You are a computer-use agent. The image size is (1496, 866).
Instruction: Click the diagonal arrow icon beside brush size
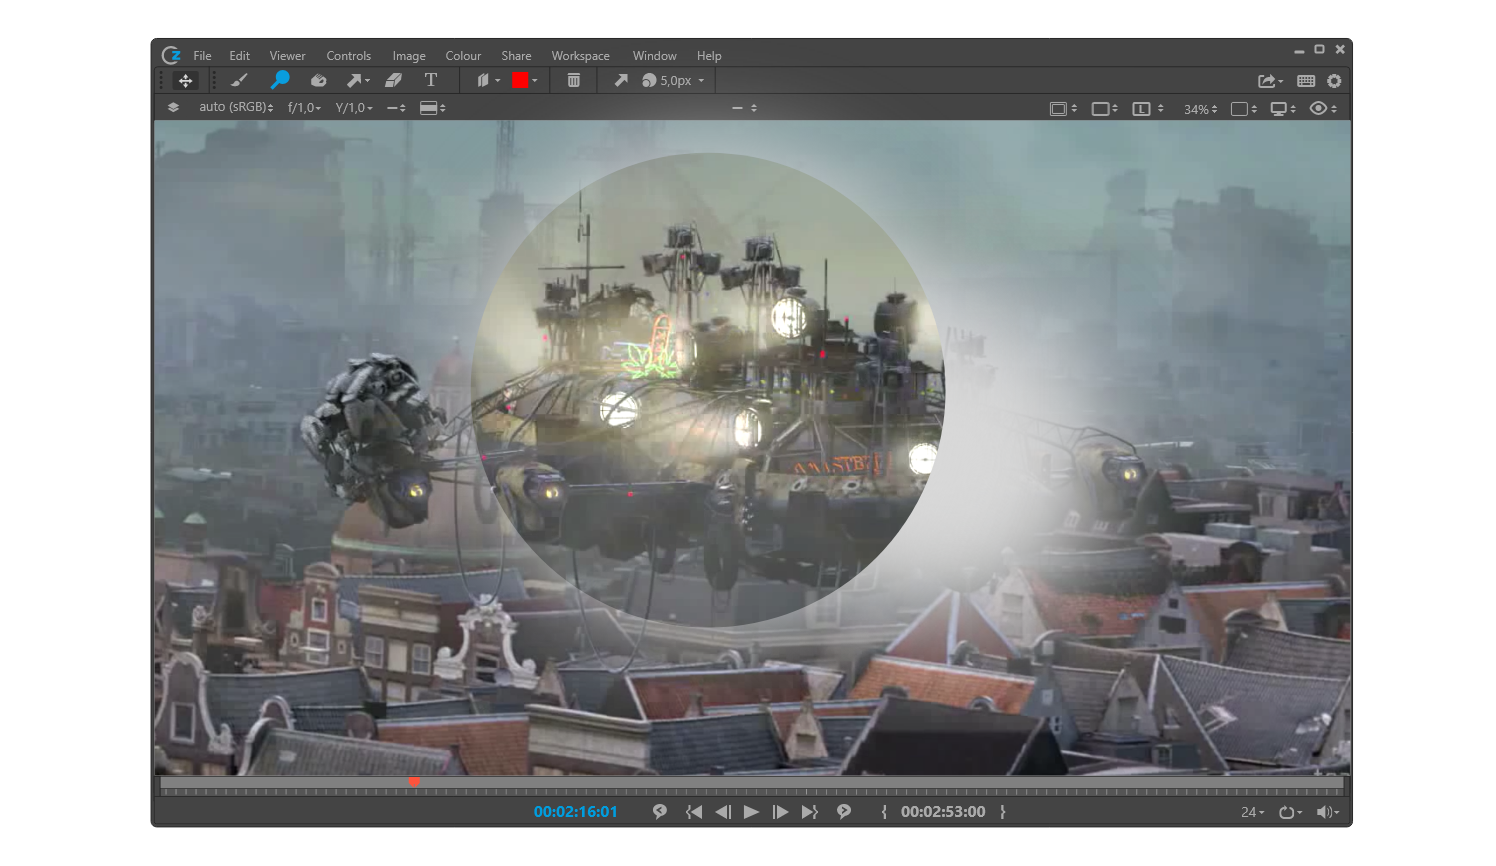621,80
